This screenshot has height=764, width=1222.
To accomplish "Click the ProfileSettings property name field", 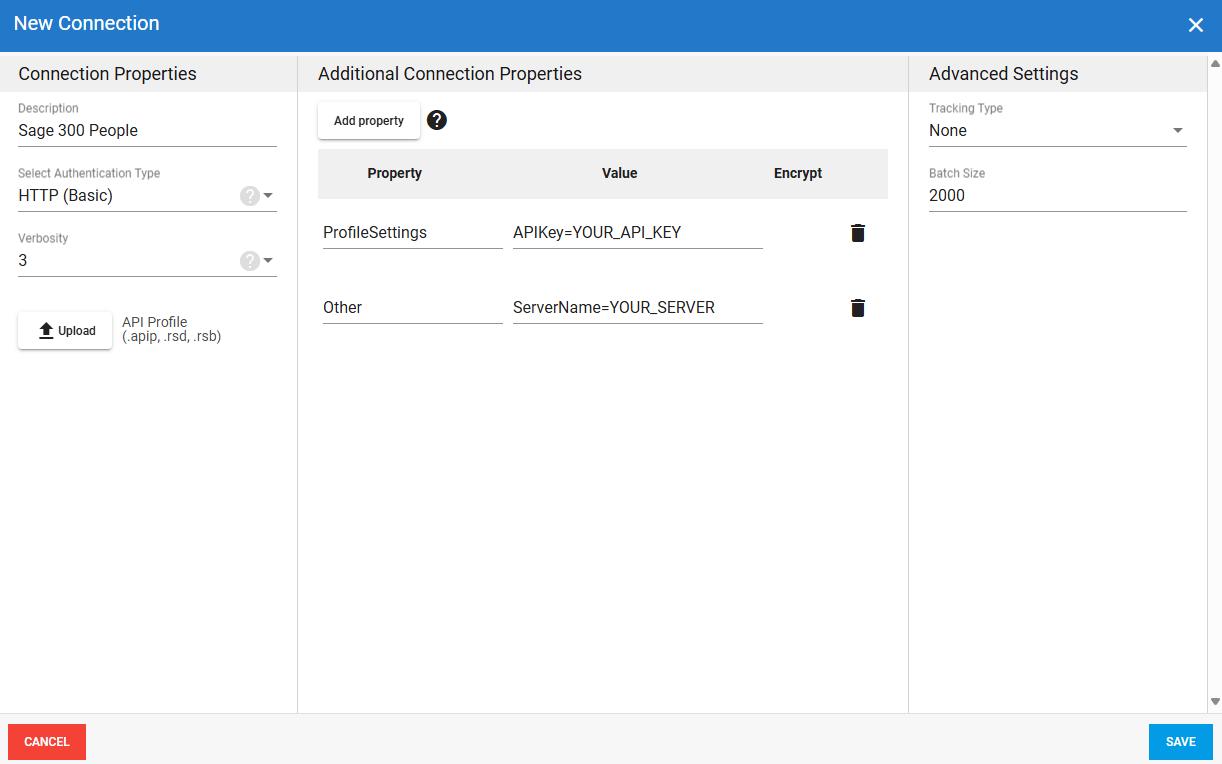I will (x=411, y=233).
